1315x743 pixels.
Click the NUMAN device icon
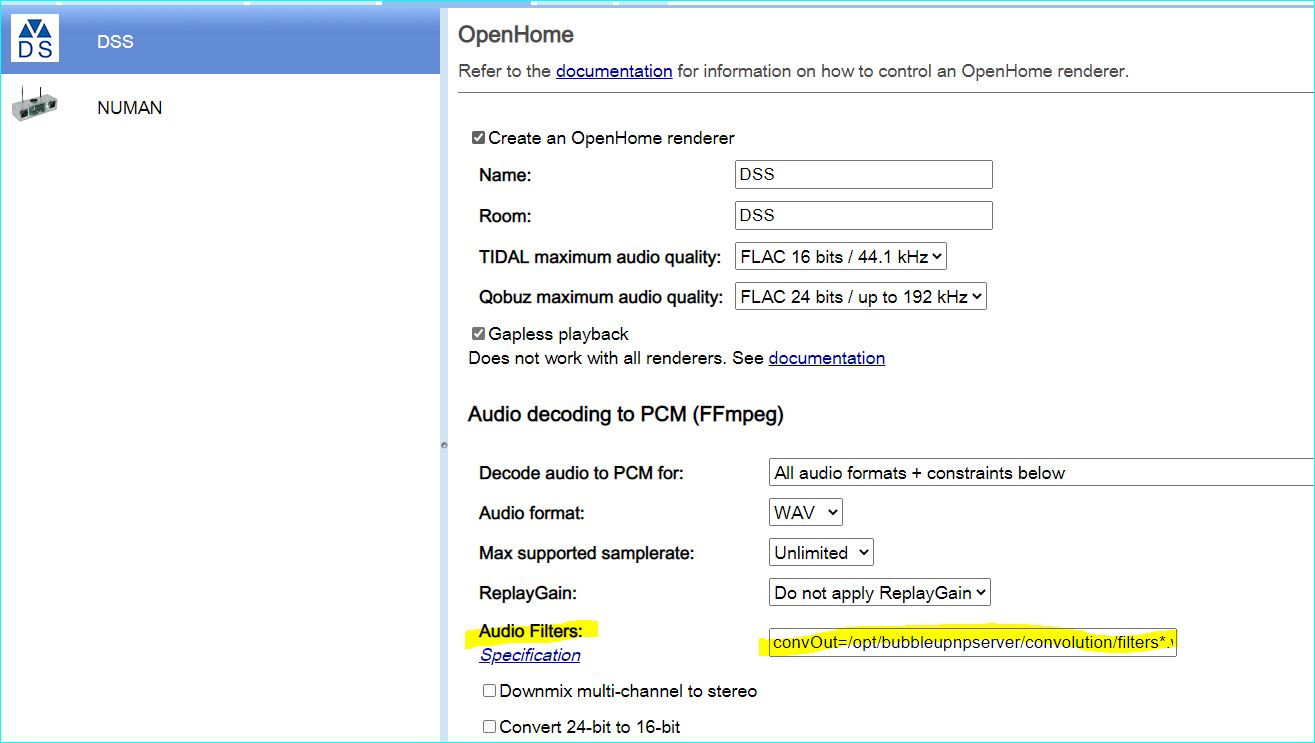coord(35,104)
